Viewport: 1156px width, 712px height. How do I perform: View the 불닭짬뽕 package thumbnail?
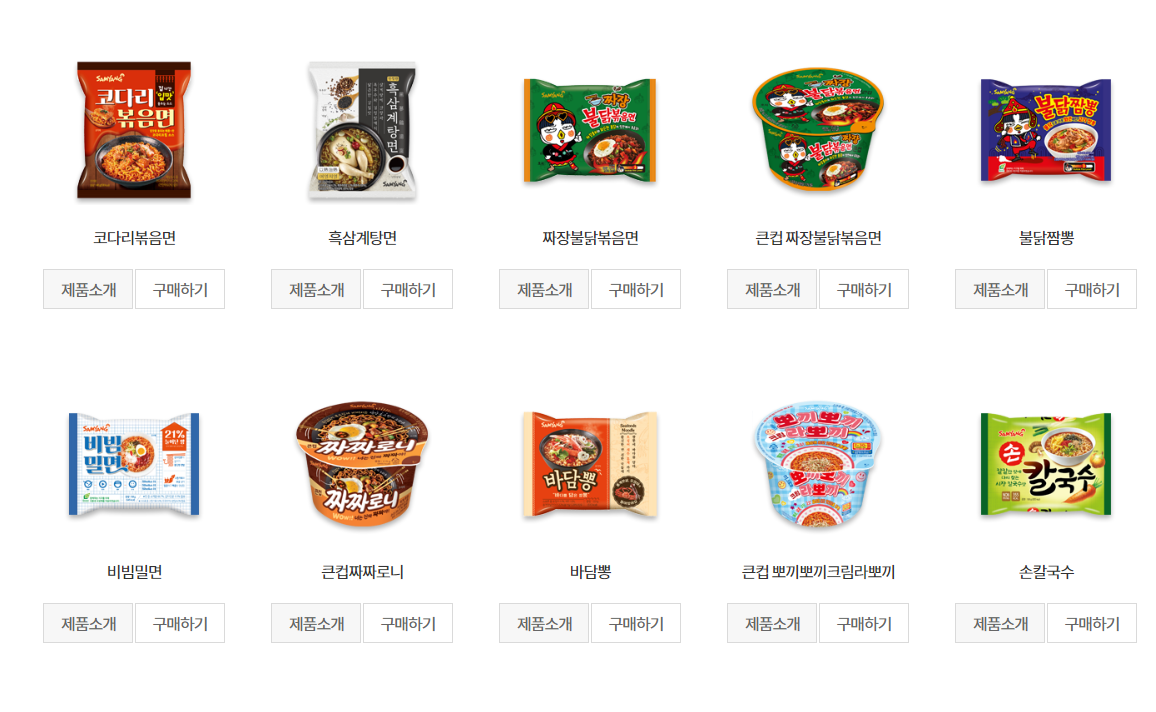tap(1045, 130)
